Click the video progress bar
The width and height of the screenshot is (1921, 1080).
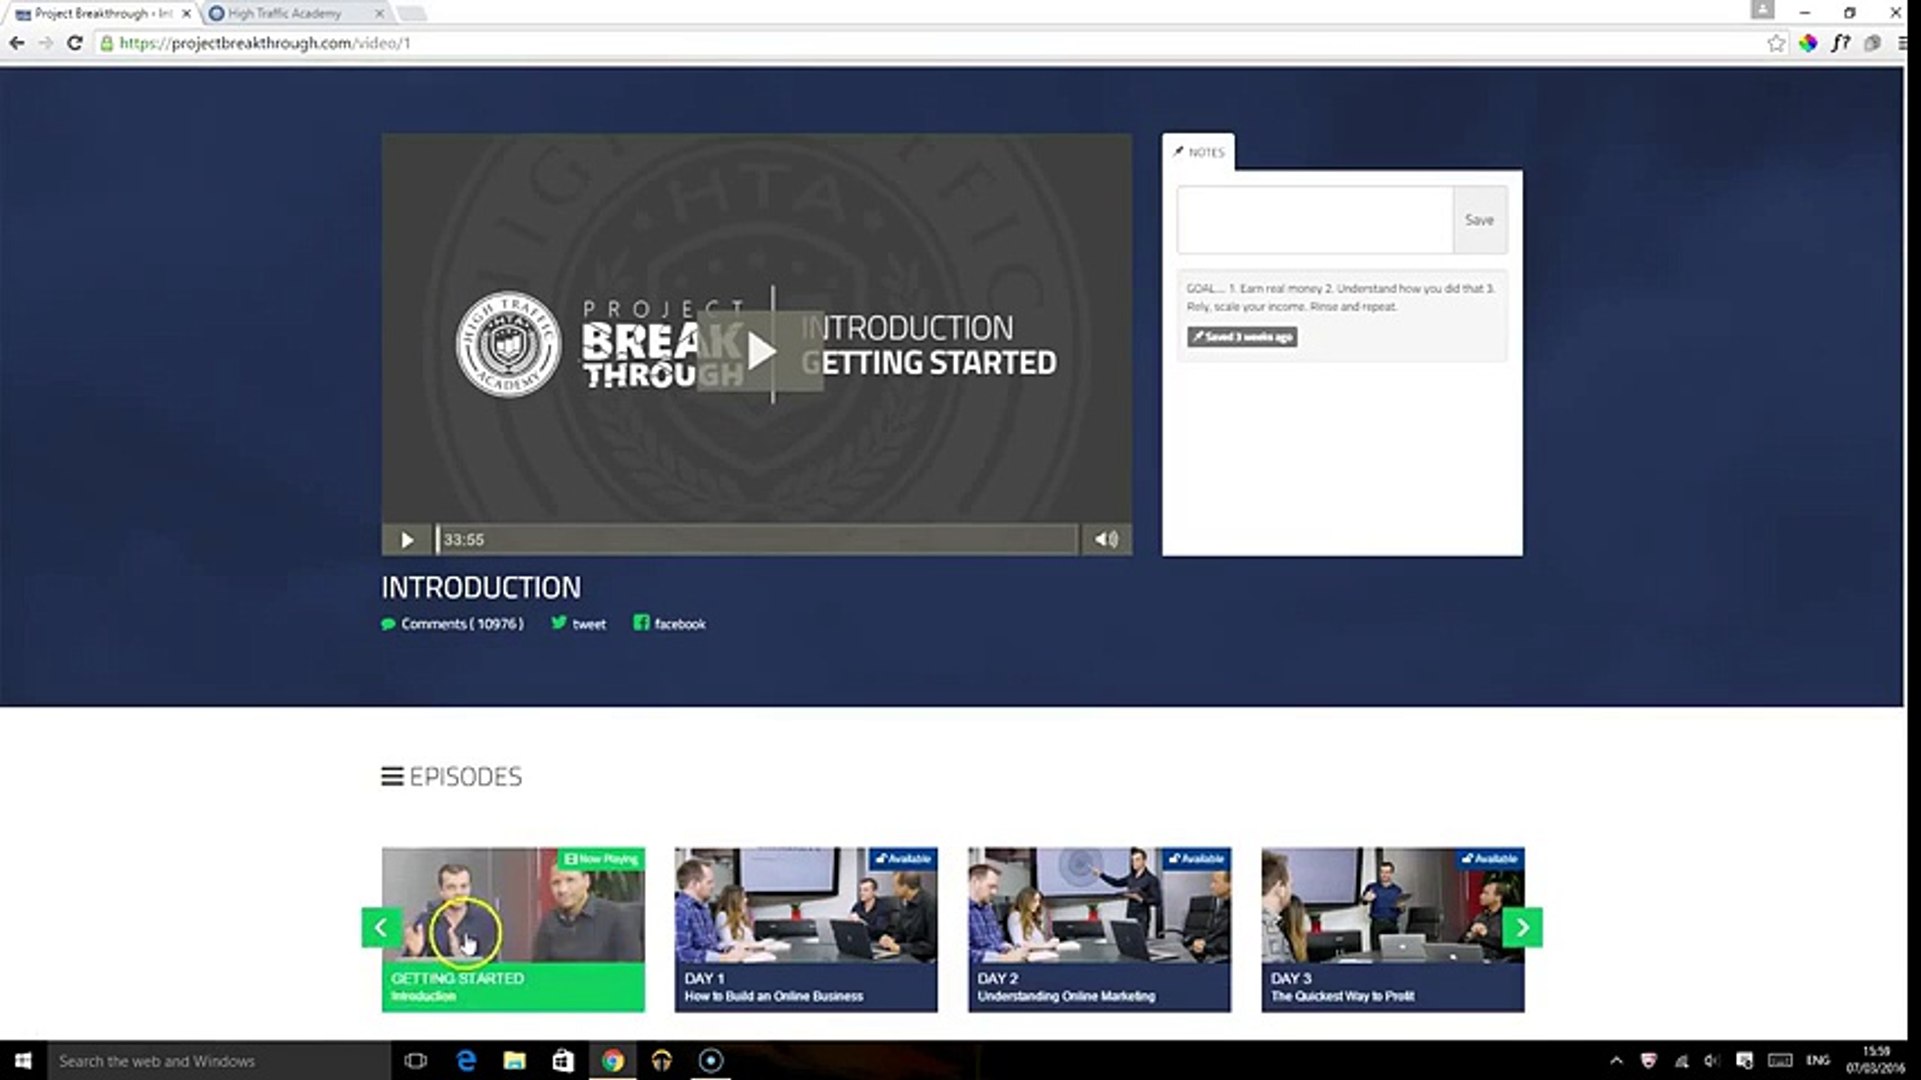click(x=757, y=539)
